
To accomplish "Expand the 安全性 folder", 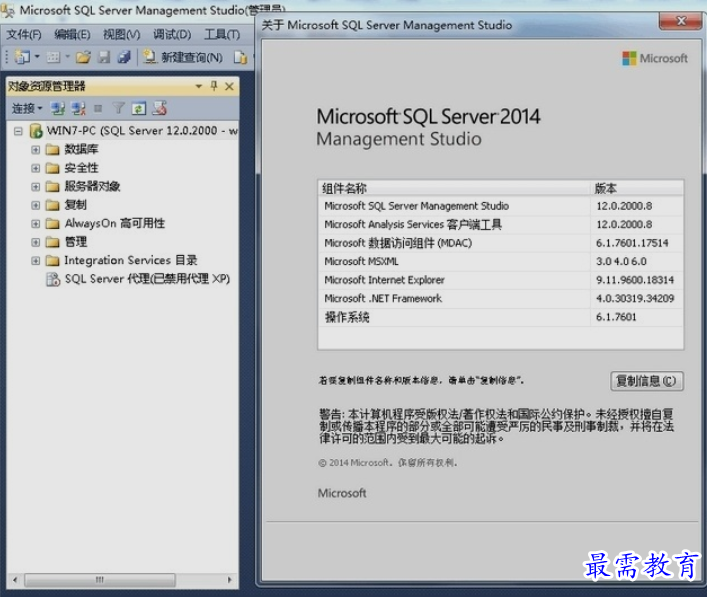I will pyautogui.click(x=36, y=168).
